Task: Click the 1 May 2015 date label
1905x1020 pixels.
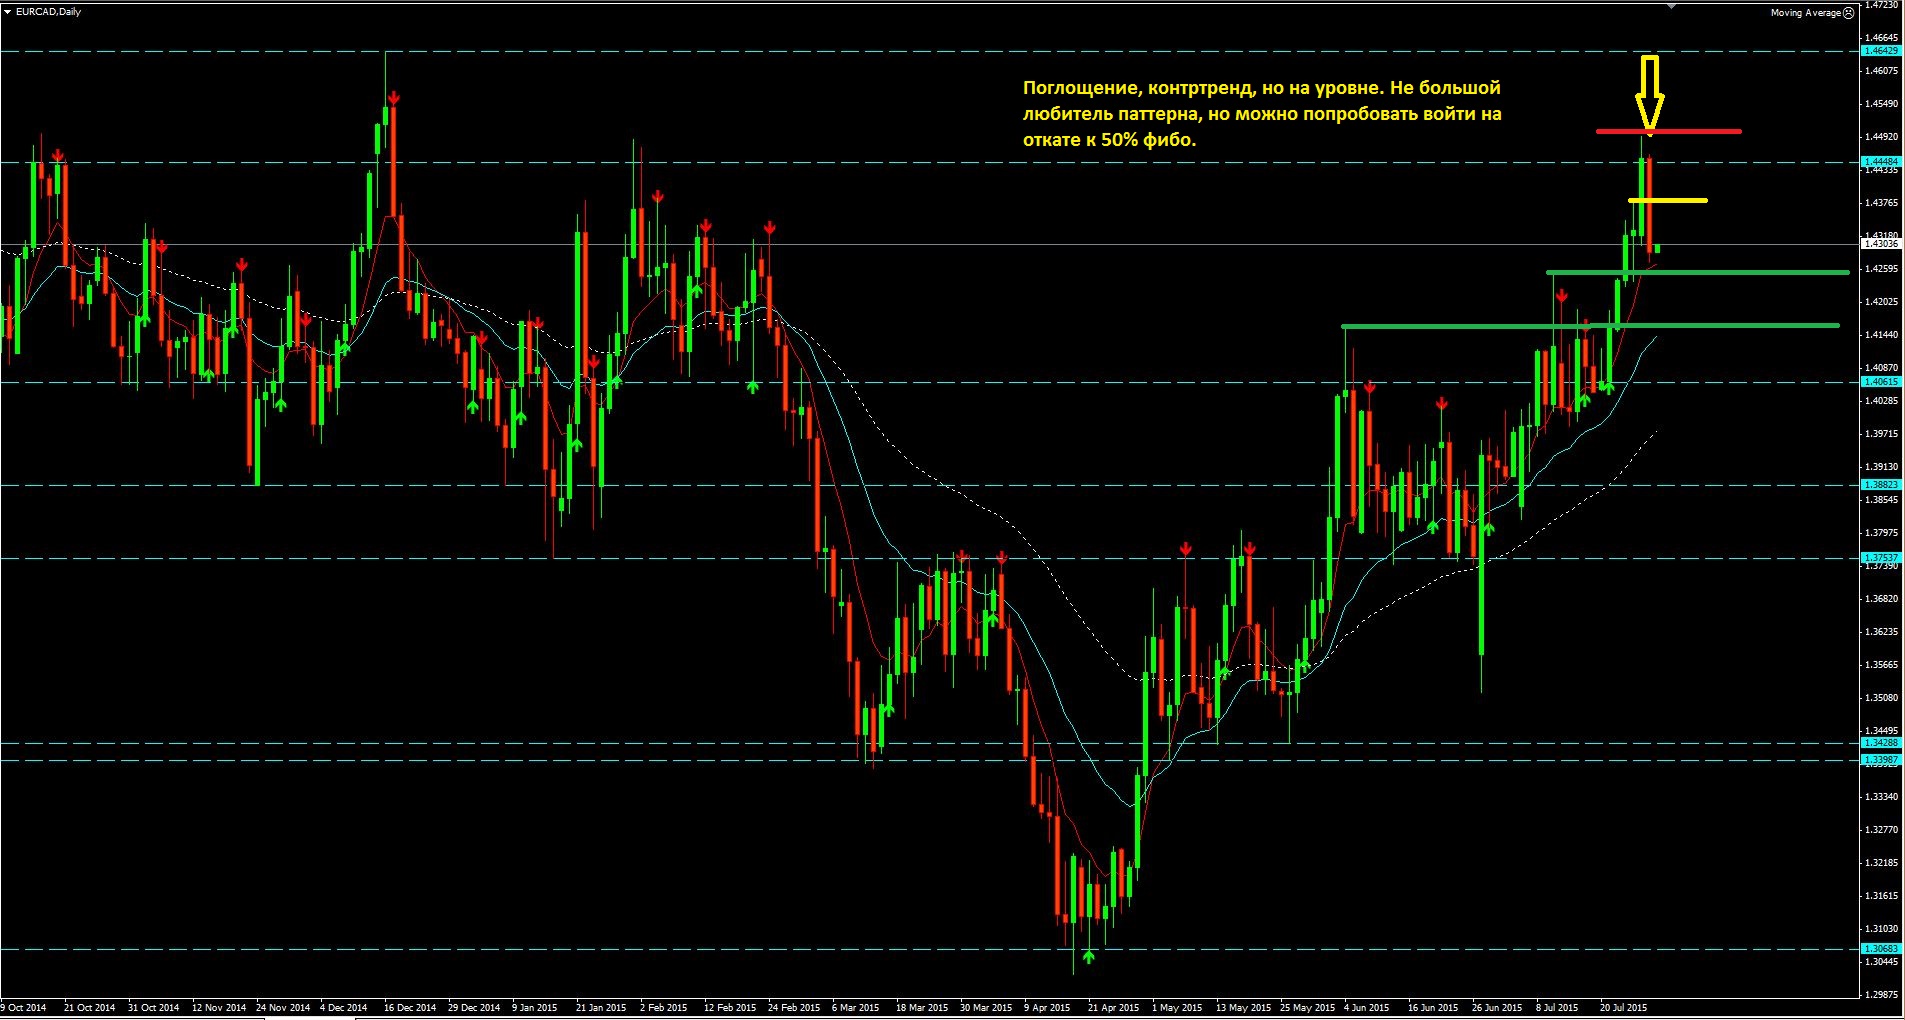Action: click(x=1176, y=1008)
